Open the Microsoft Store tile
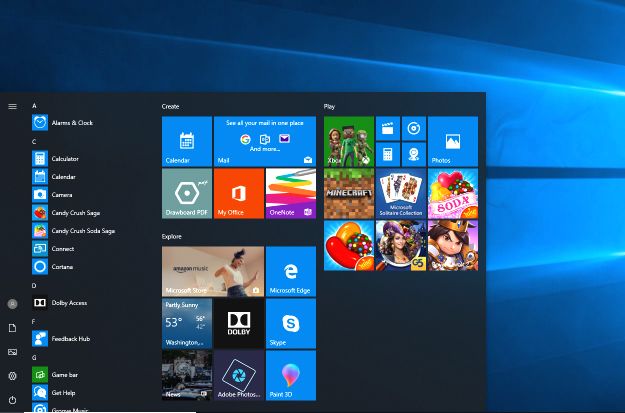625x413 pixels. coord(213,271)
